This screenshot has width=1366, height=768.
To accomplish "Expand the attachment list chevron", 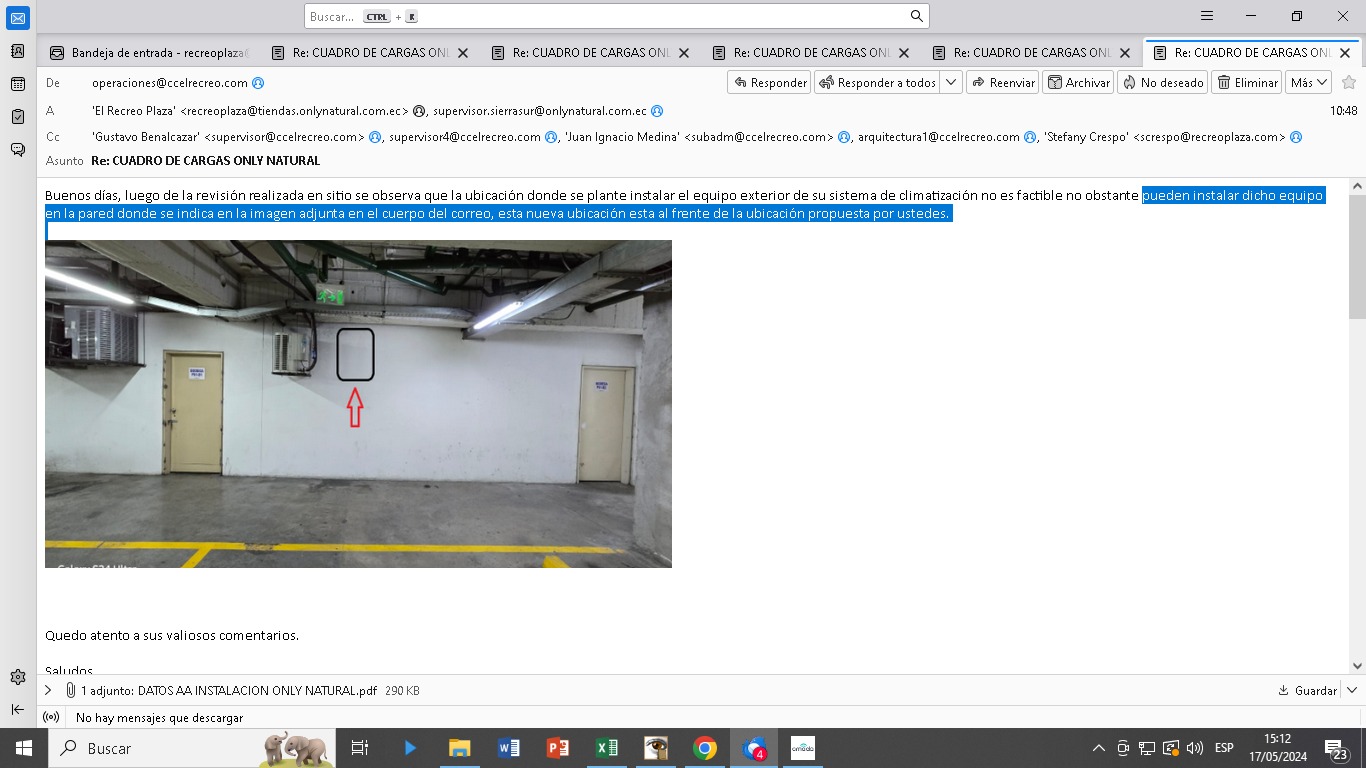I will (x=47, y=690).
